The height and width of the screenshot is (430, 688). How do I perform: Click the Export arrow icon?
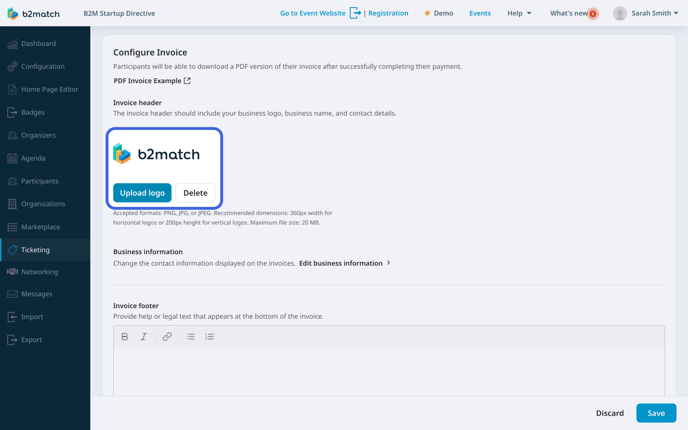[12, 340]
